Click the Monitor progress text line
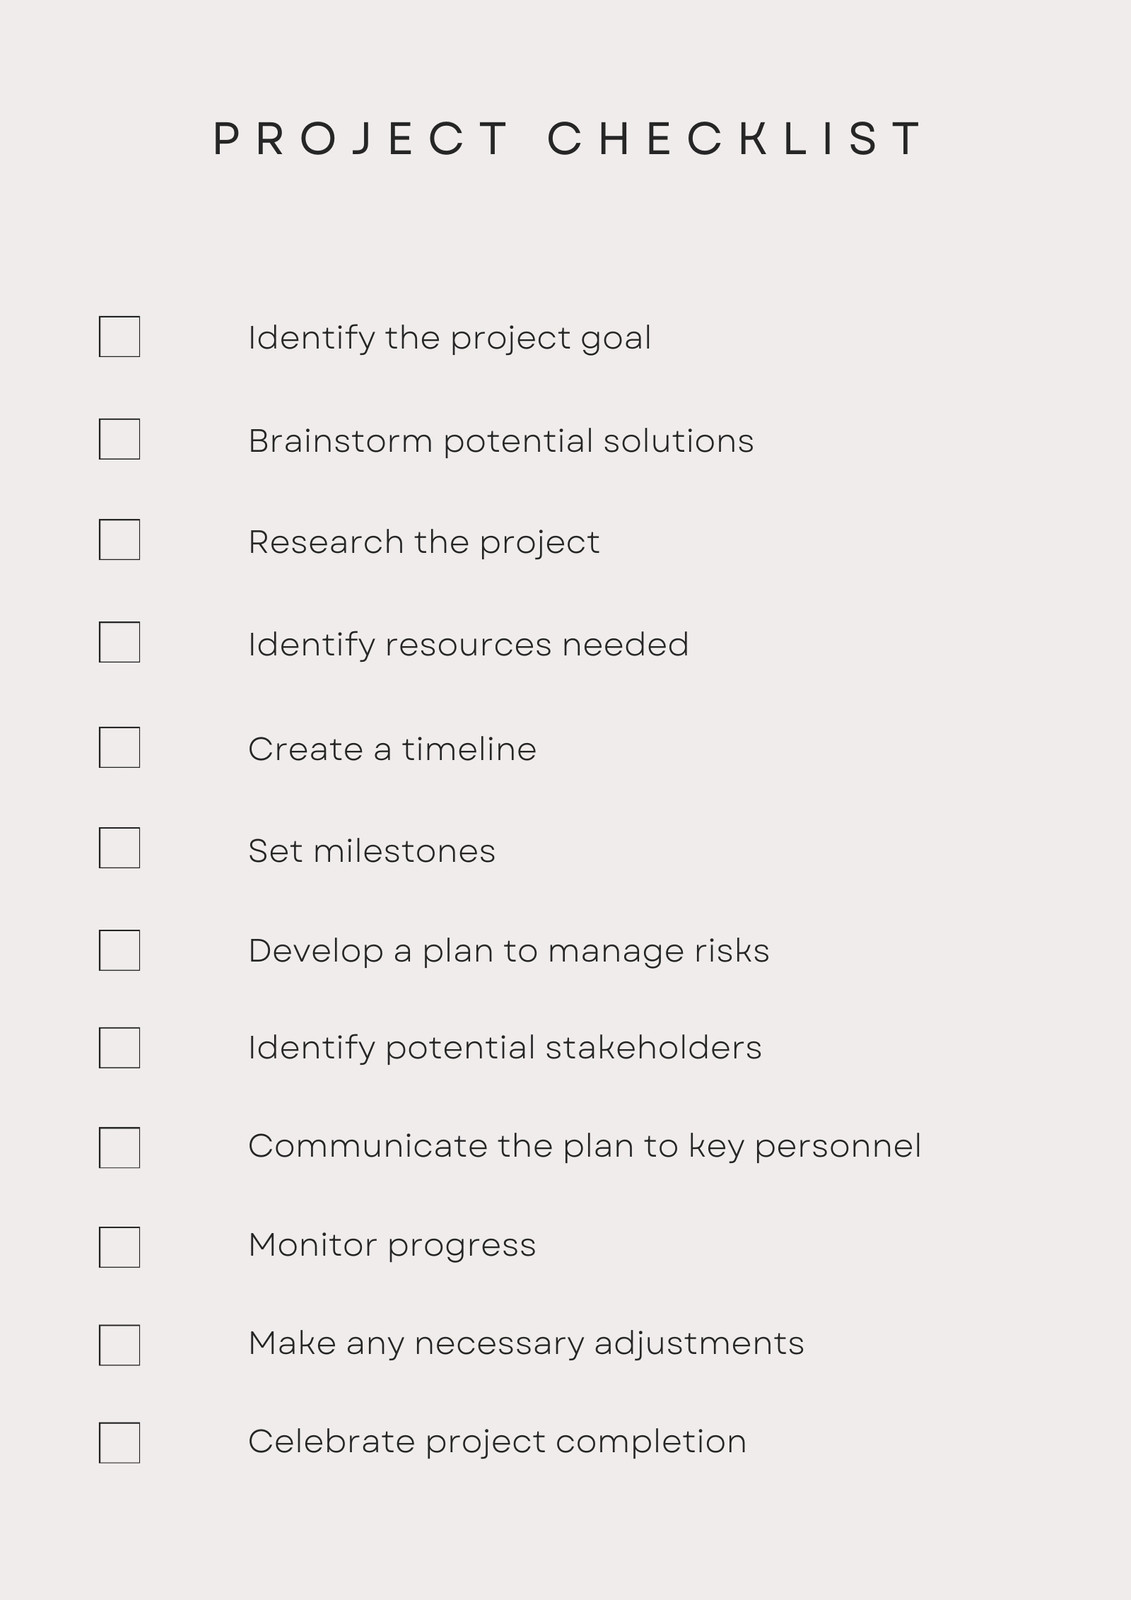Viewport: 1131px width, 1600px height. coord(392,1246)
